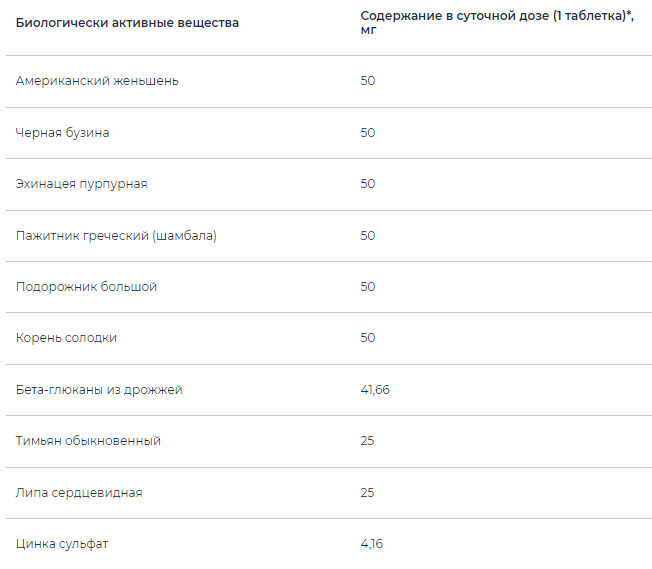652x569 pixels.
Task: Click the 'Корень солодки' ingredient name
Action: click(x=66, y=338)
